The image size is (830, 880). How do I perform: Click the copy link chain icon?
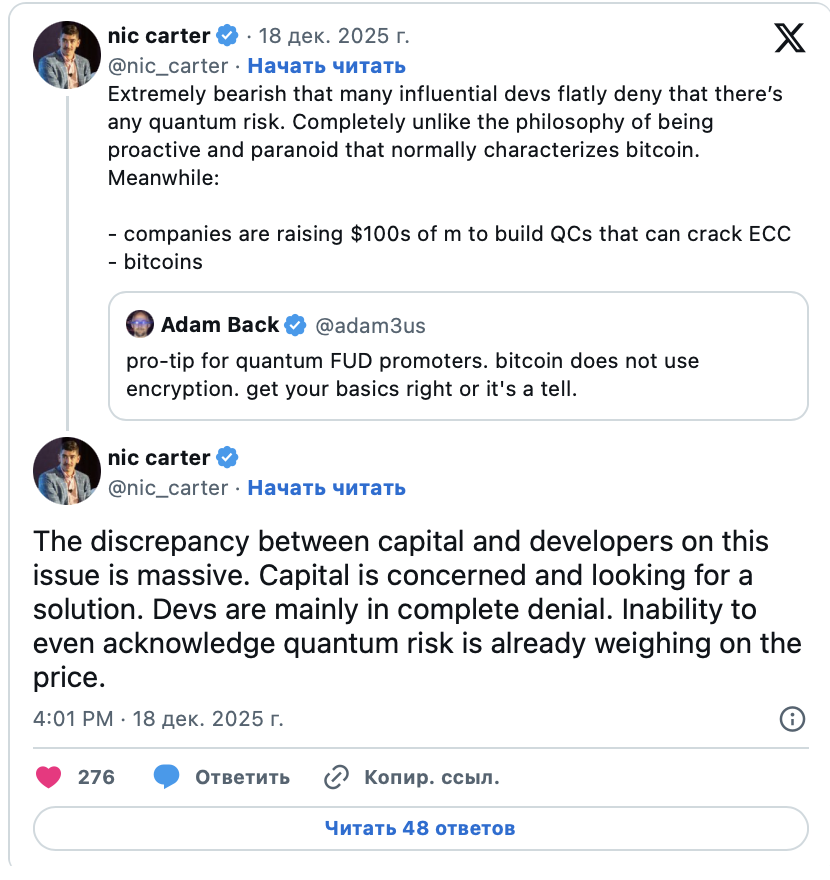pyautogui.click(x=337, y=777)
